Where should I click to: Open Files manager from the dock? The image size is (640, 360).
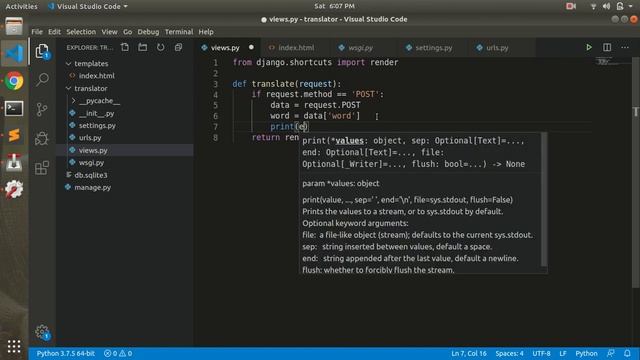coord(14,27)
